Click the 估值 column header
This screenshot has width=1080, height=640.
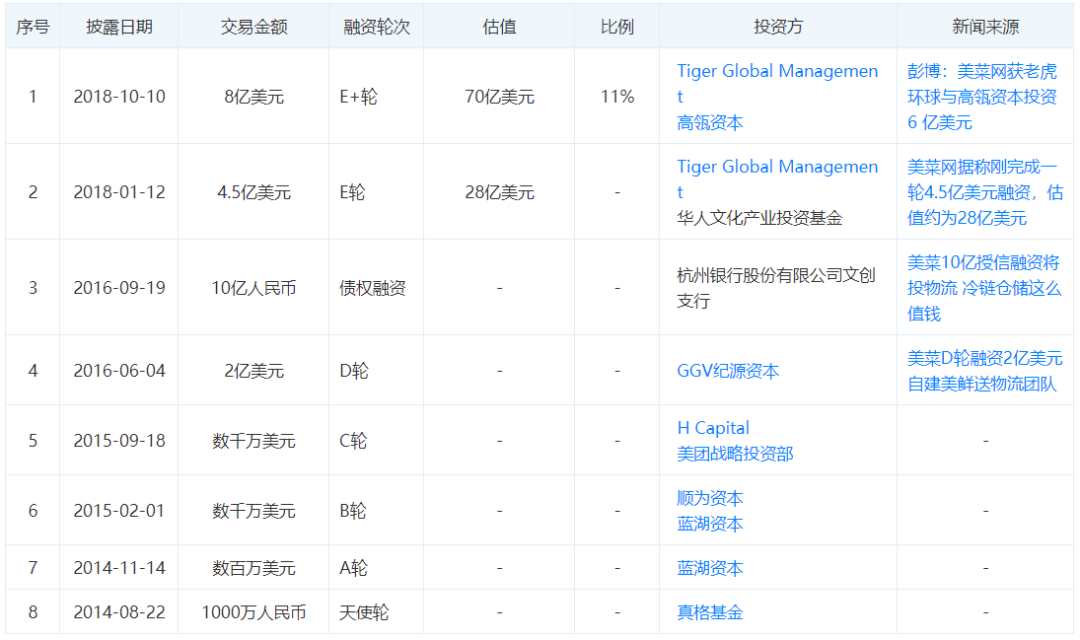tap(499, 27)
